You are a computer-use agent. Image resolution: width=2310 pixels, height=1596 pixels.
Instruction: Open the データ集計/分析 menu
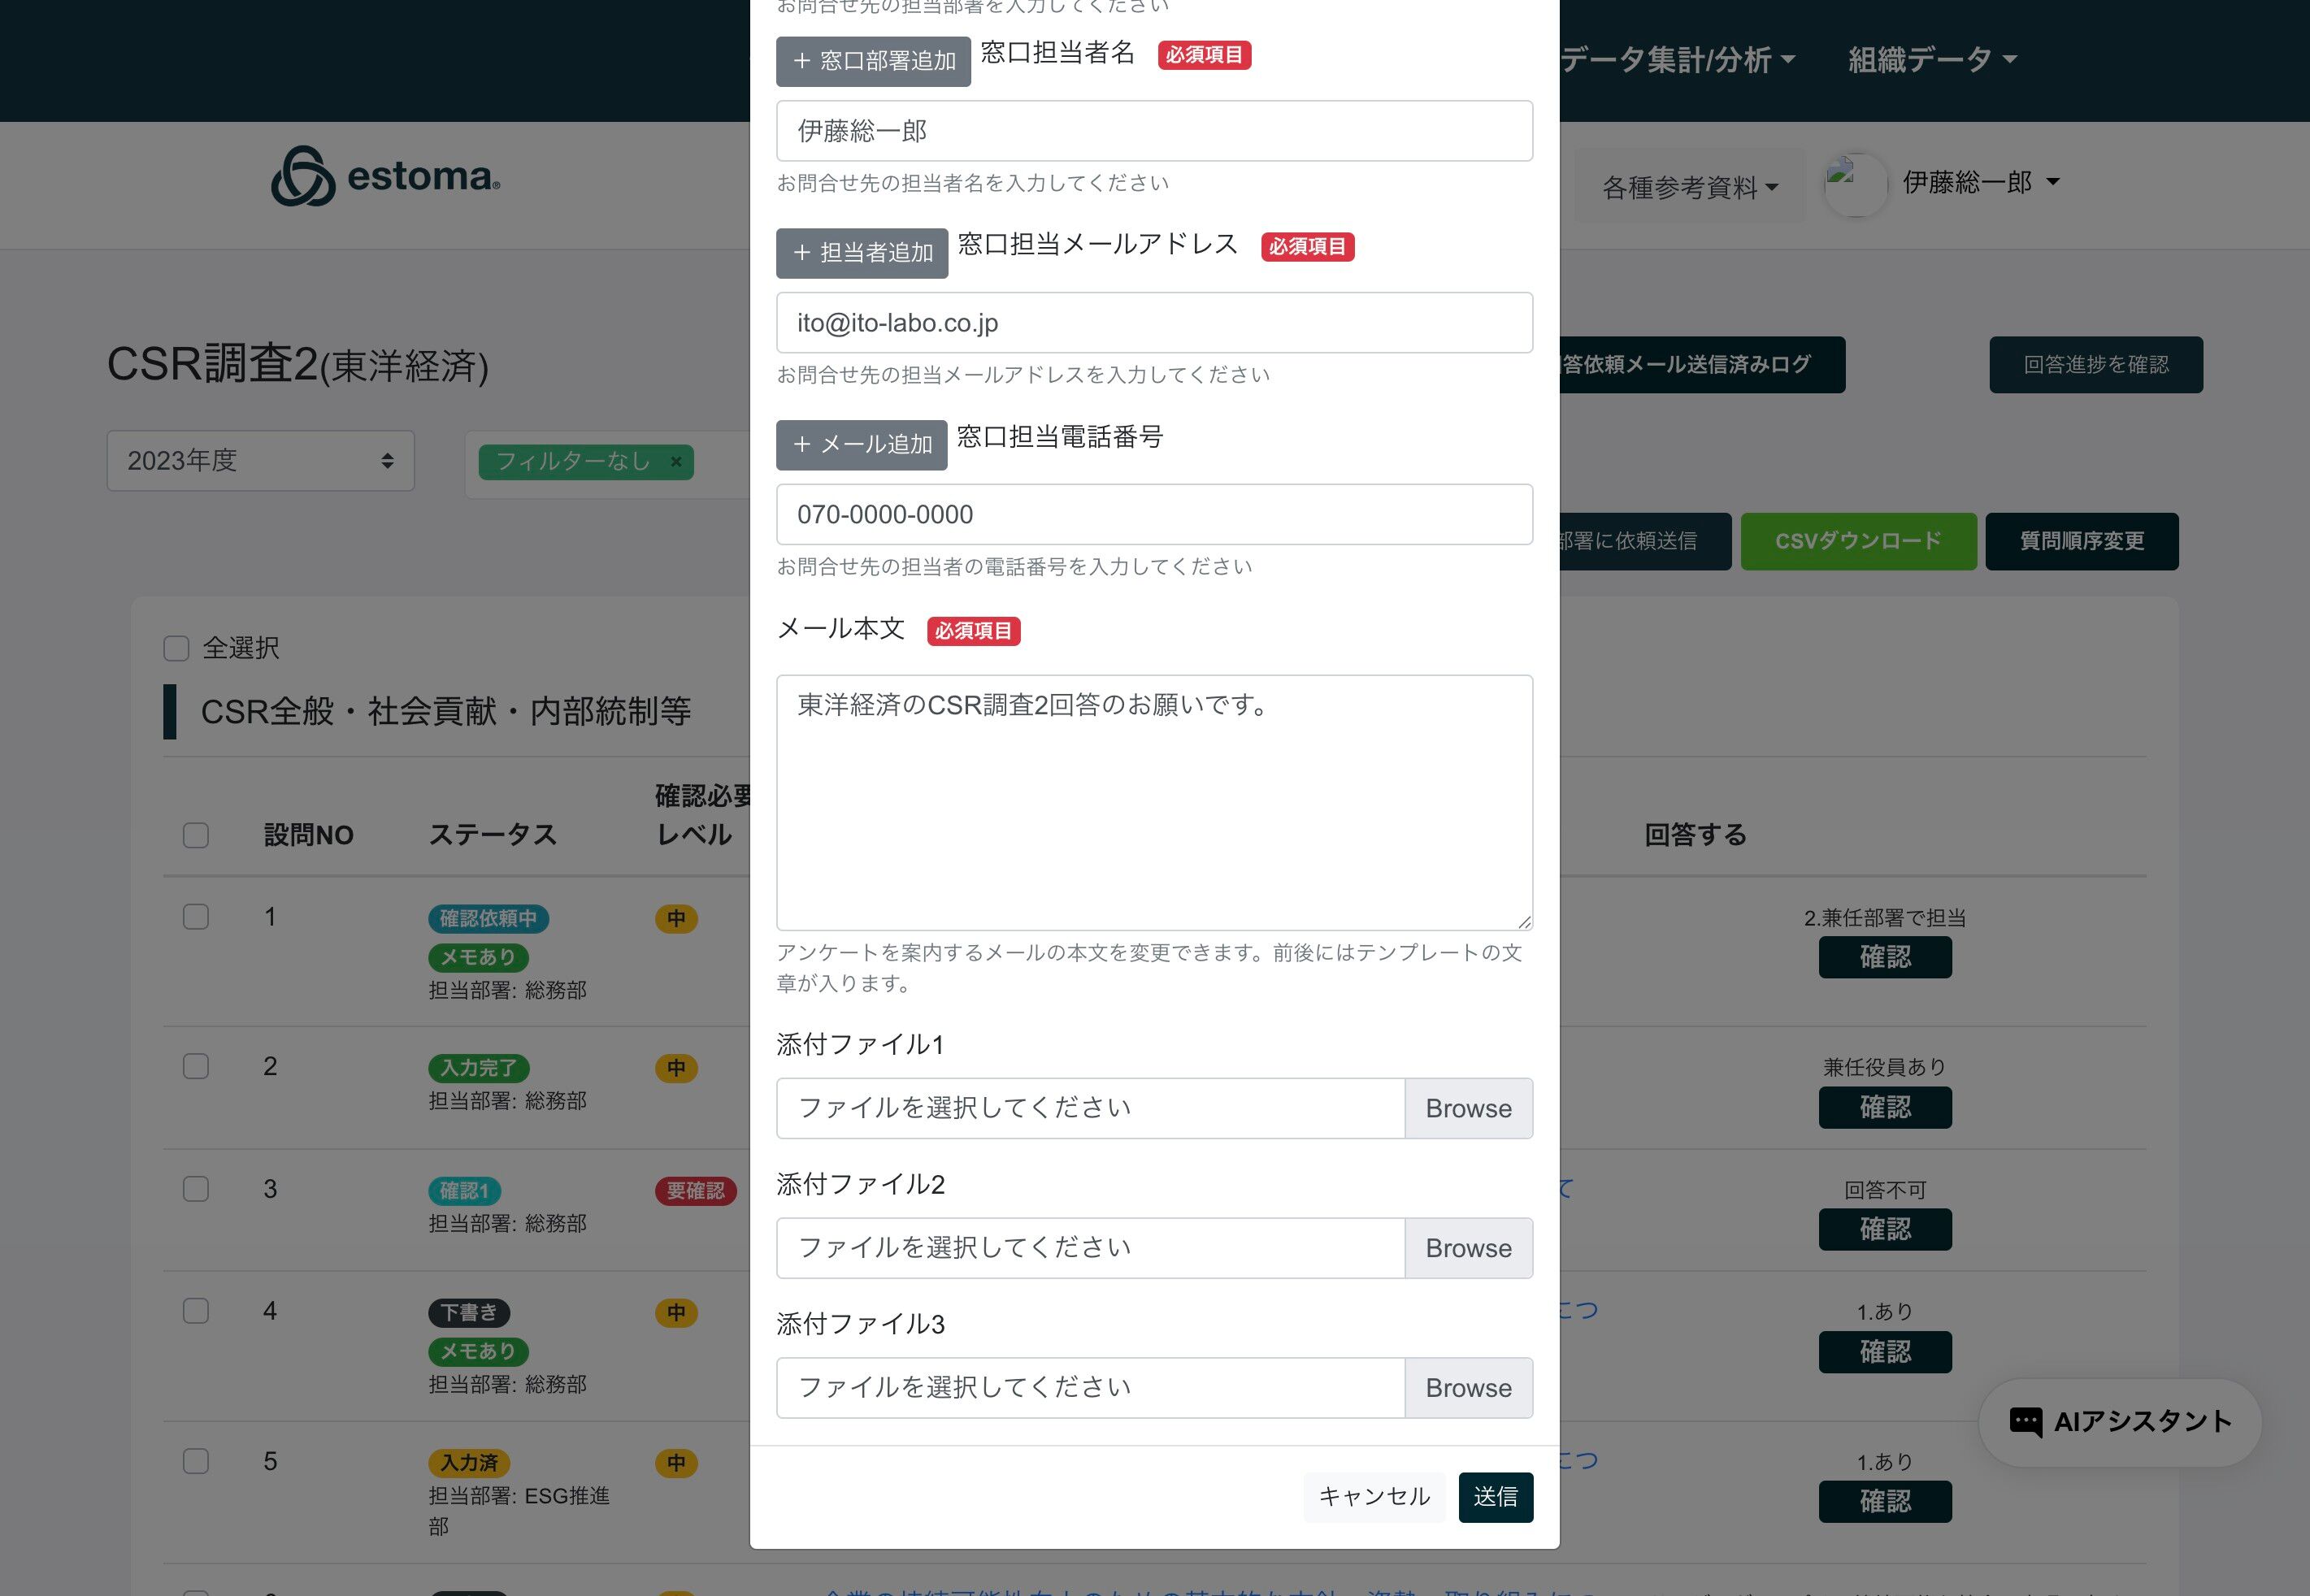1677,60
